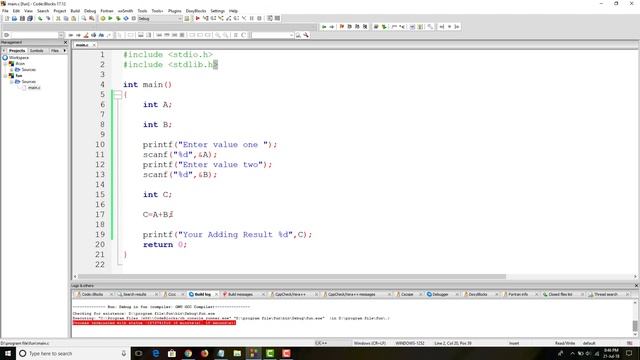Click the Redo toolbar icon
640x360 pixels.
48,18
